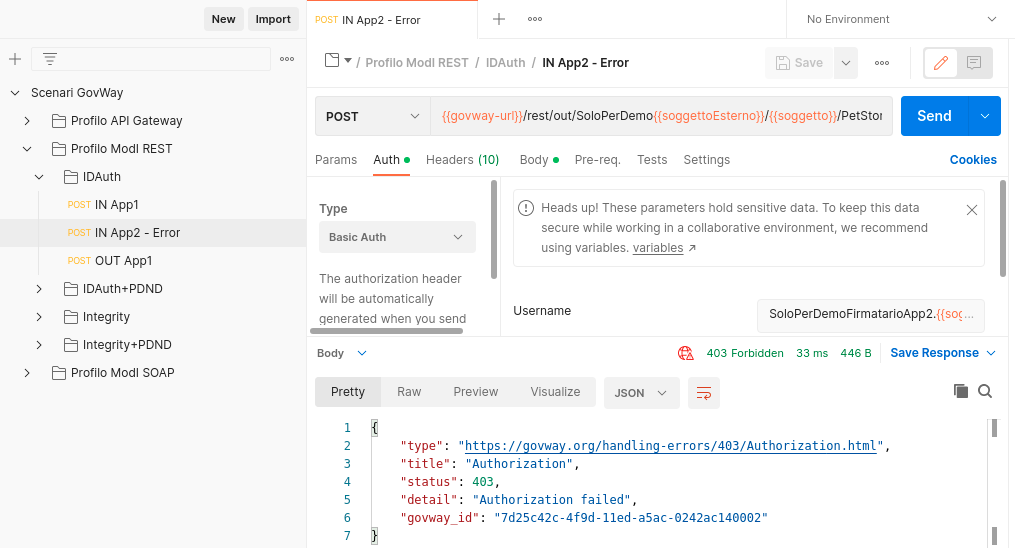This screenshot has height=548, width=1015.
Task: Close the sensitive data heads-up notice
Action: pyautogui.click(x=972, y=210)
